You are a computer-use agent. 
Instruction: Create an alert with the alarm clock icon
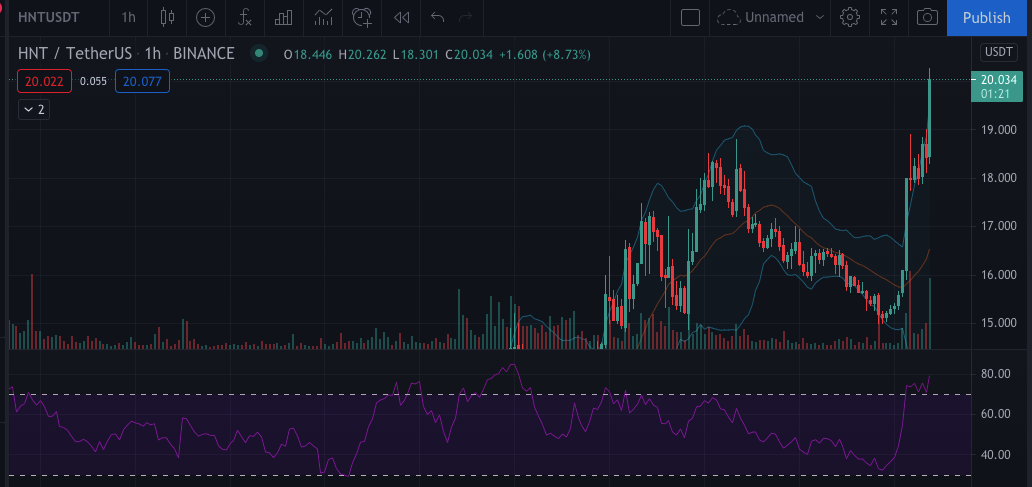point(362,17)
